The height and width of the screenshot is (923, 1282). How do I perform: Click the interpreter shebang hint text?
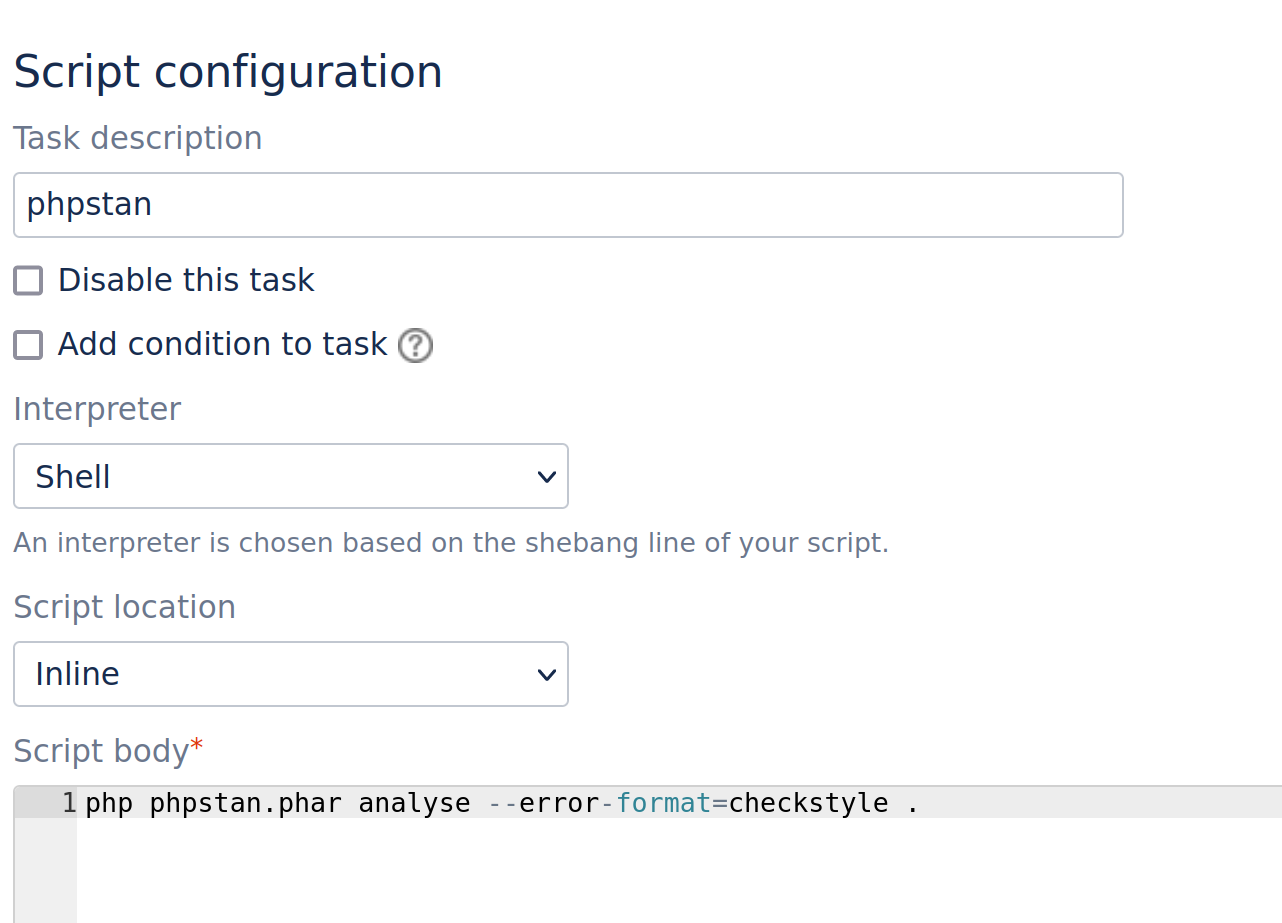pos(450,544)
